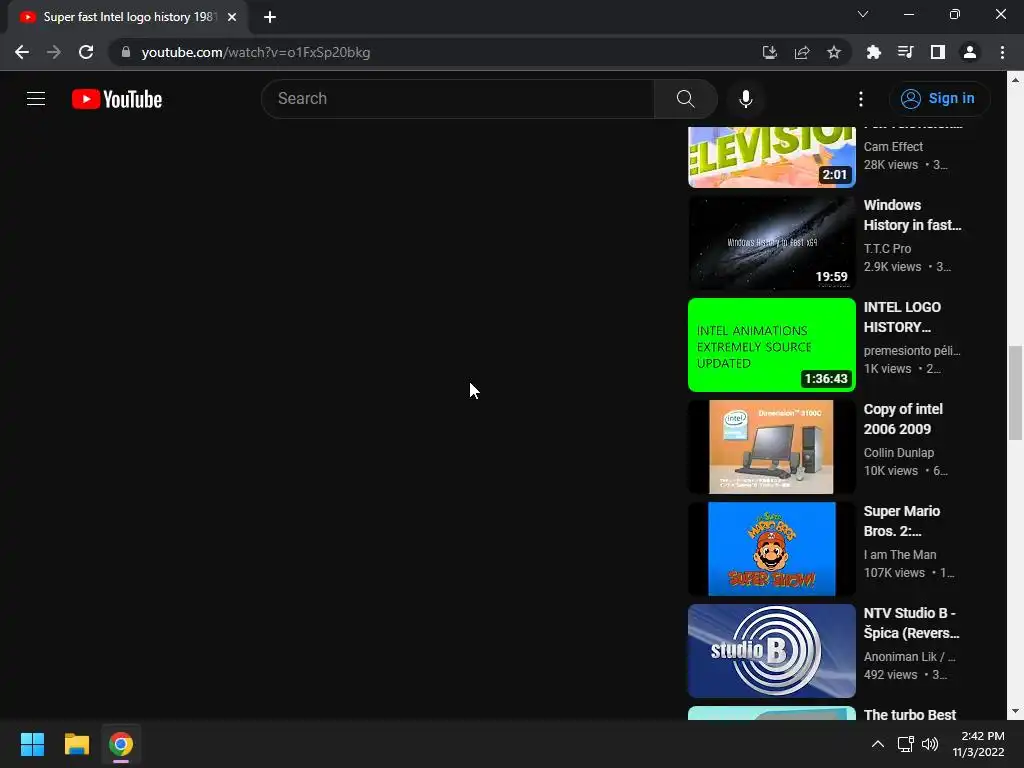Open Copy of intel 2006 2009 thumbnail
This screenshot has width=1024, height=768.
click(772, 447)
